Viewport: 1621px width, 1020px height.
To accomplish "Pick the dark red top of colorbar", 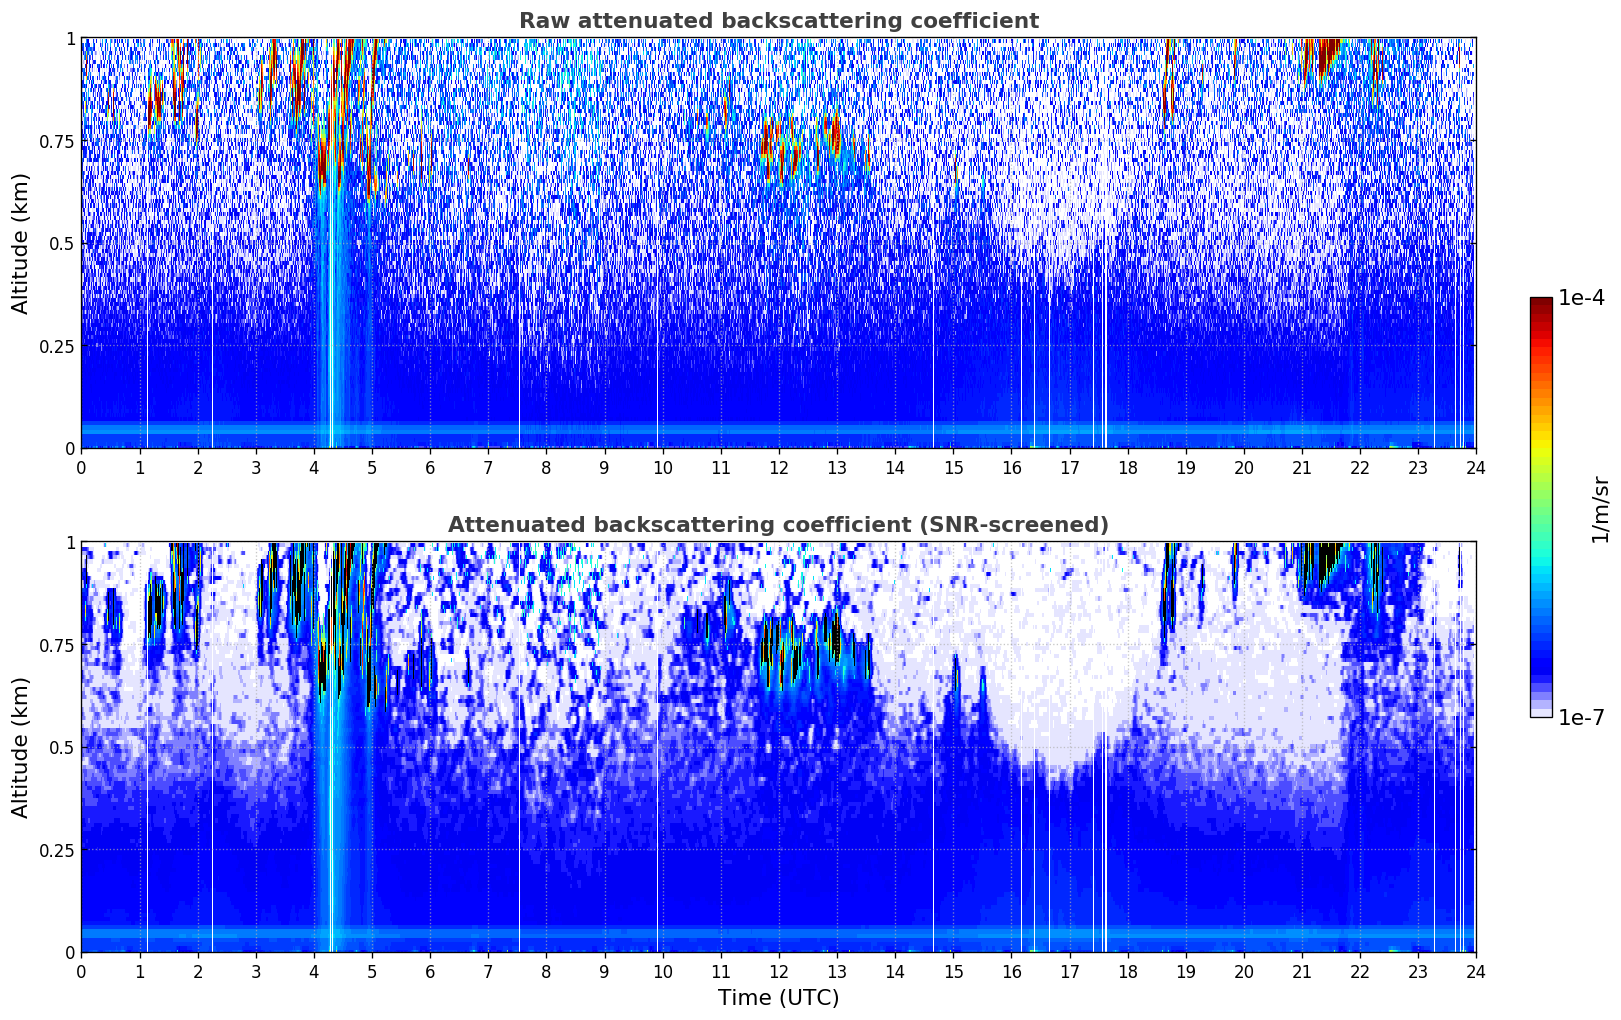I will (1541, 303).
